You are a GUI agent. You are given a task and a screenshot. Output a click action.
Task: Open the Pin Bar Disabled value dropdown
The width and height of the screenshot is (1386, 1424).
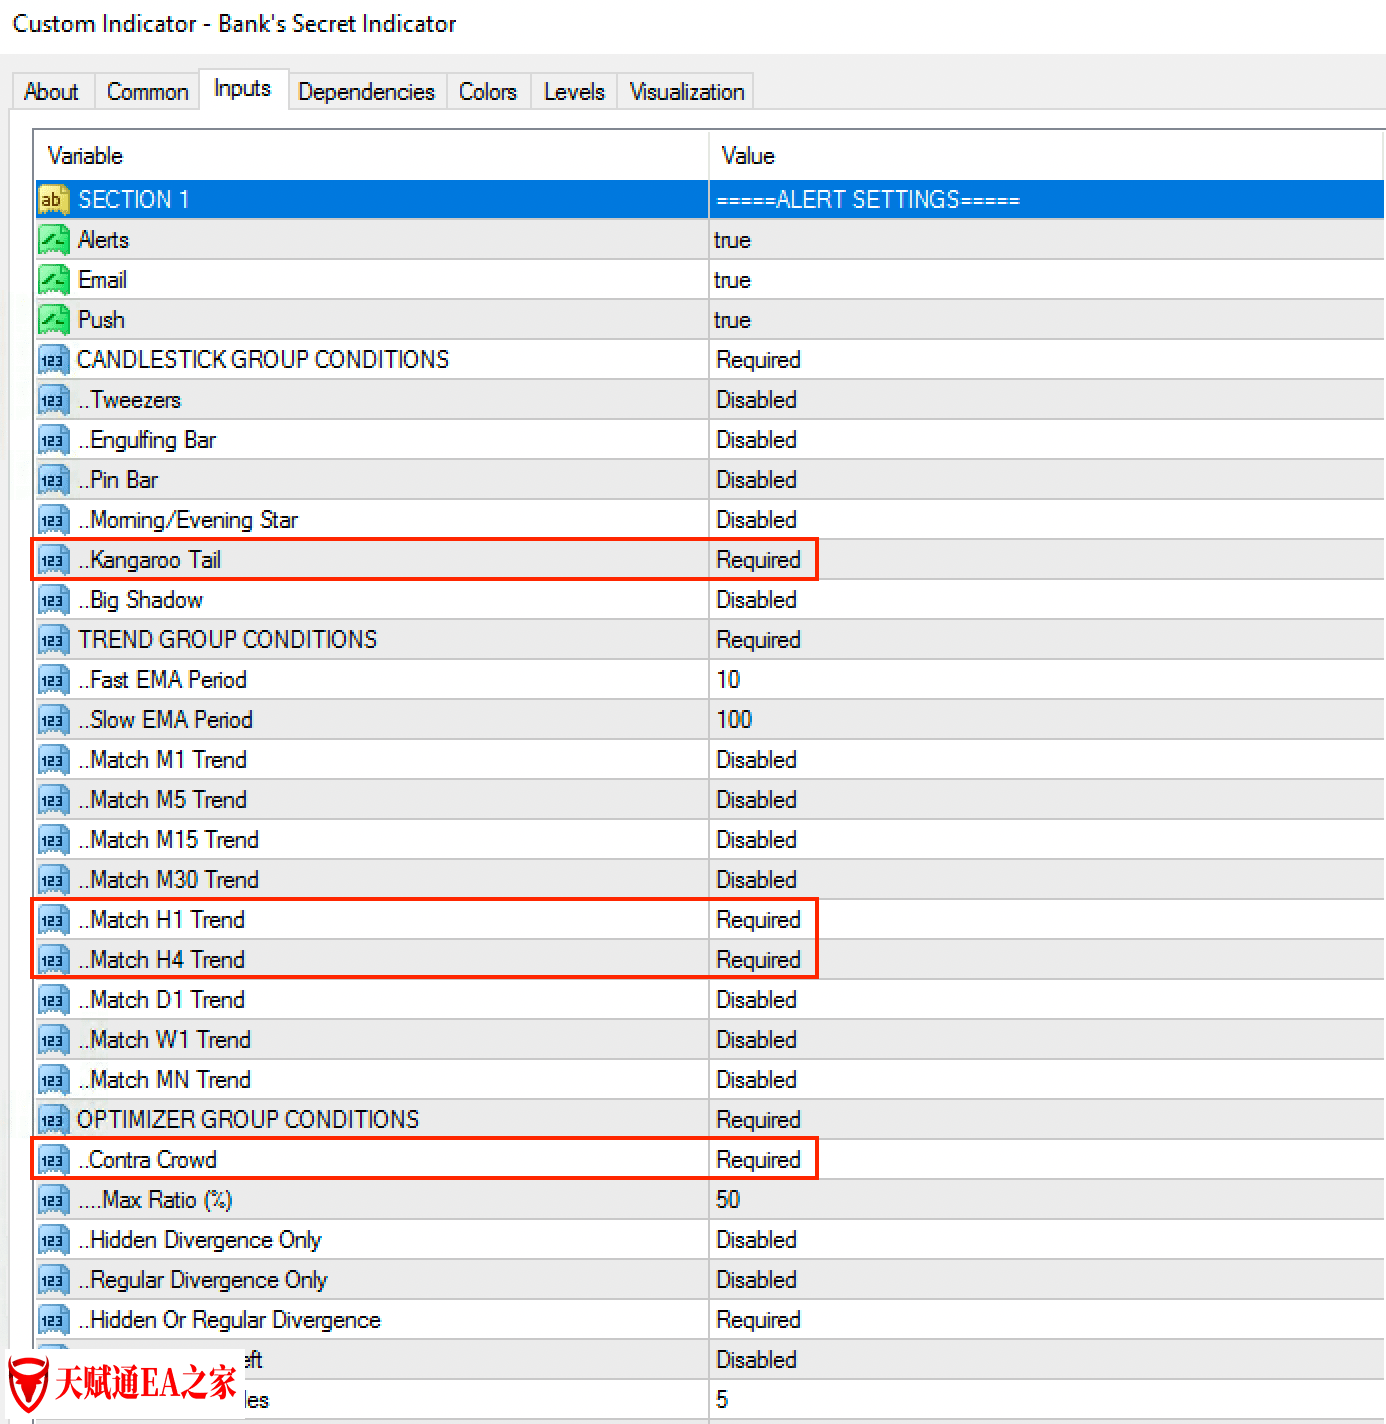[756, 480]
